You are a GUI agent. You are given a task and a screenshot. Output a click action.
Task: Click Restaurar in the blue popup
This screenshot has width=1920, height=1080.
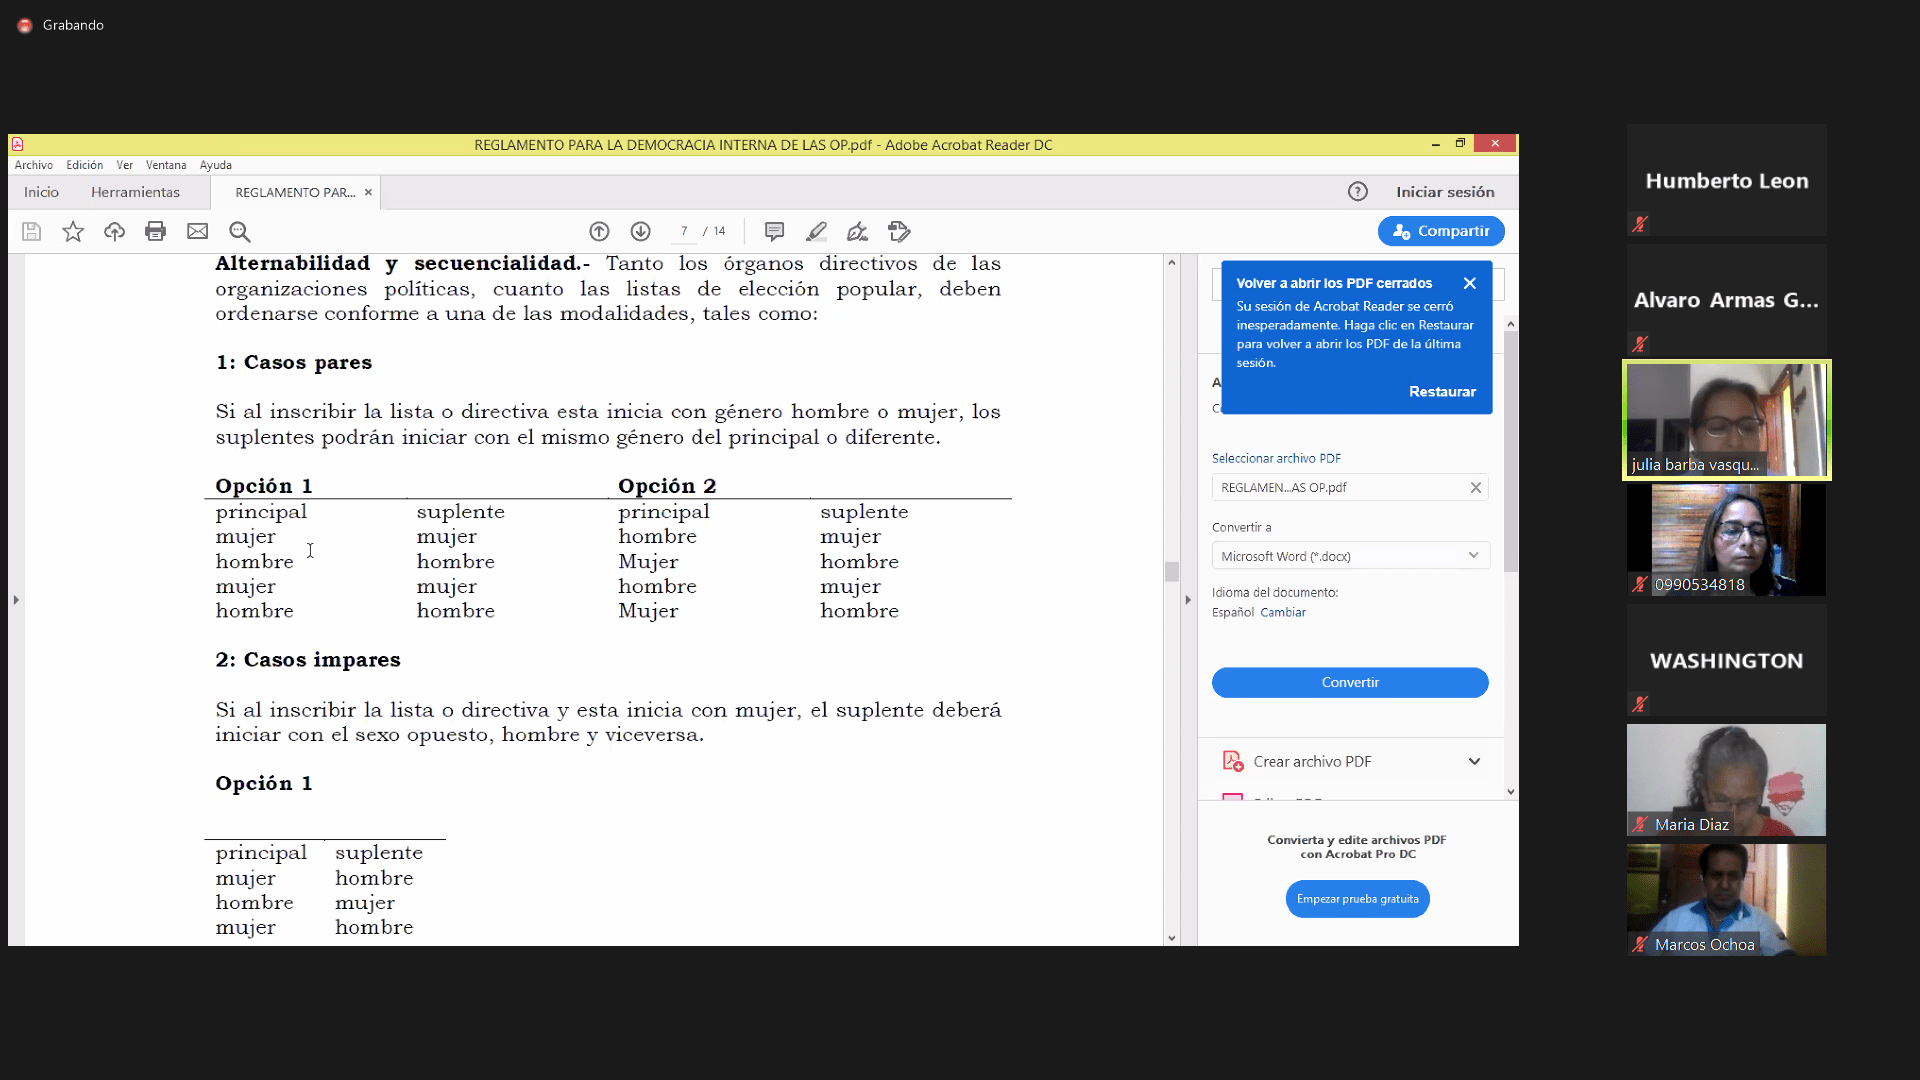[1442, 392]
